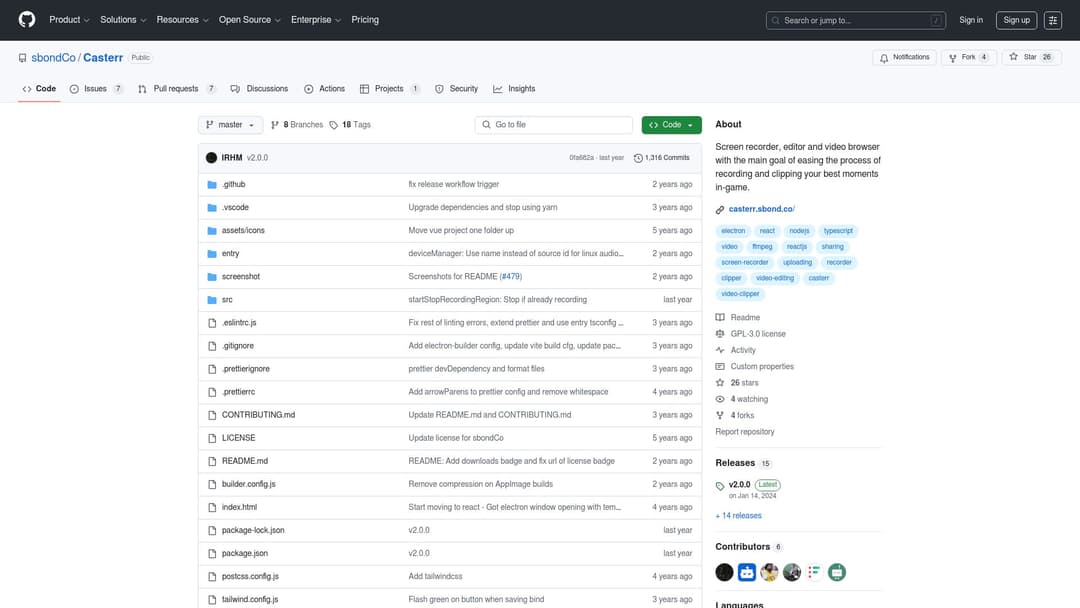
Task: Go to Pricing page
Action: [x=365, y=20]
